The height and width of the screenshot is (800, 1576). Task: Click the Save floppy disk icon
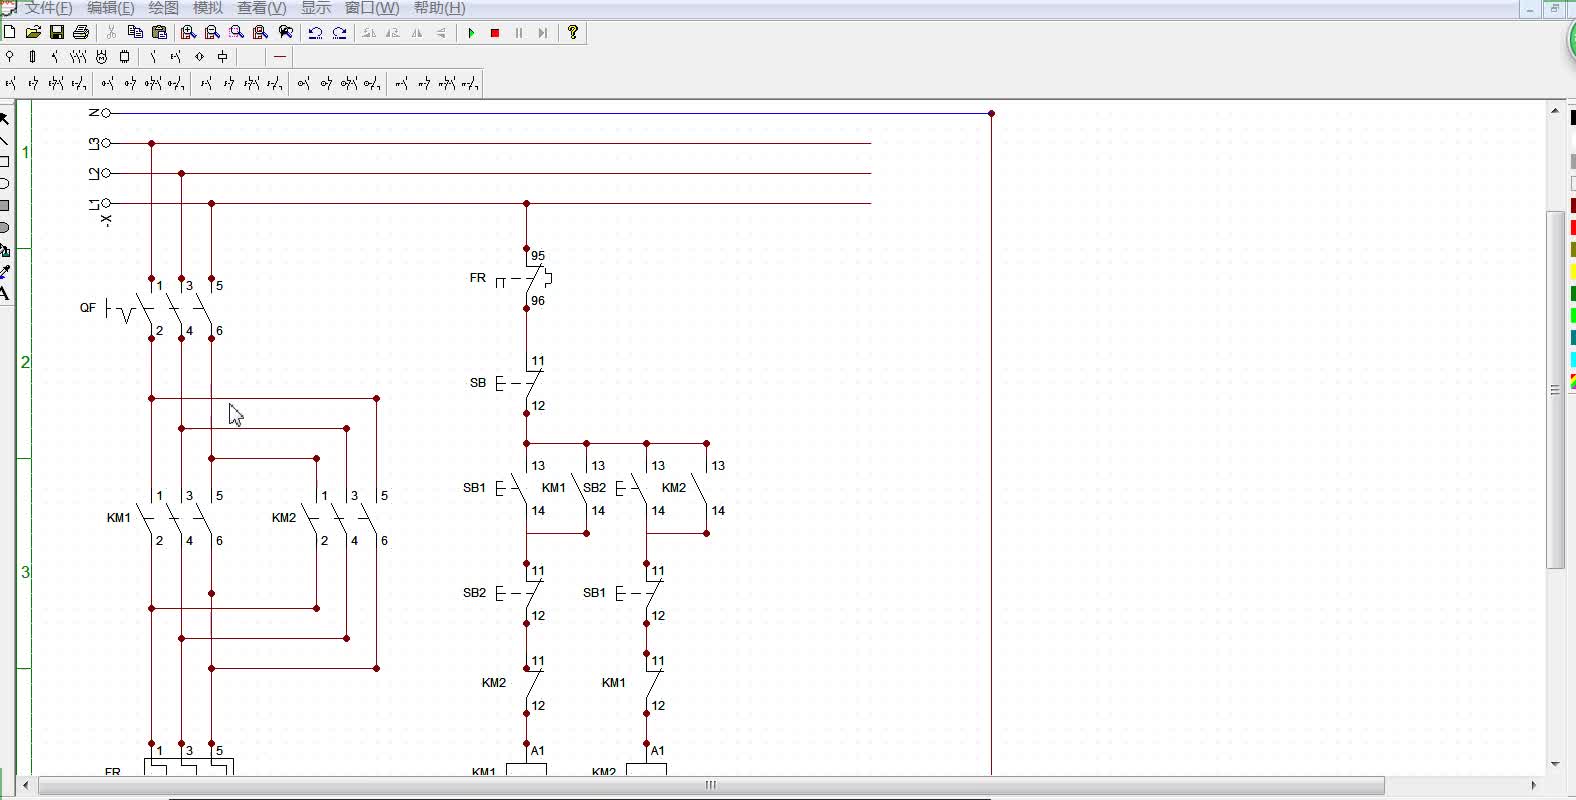tap(57, 33)
